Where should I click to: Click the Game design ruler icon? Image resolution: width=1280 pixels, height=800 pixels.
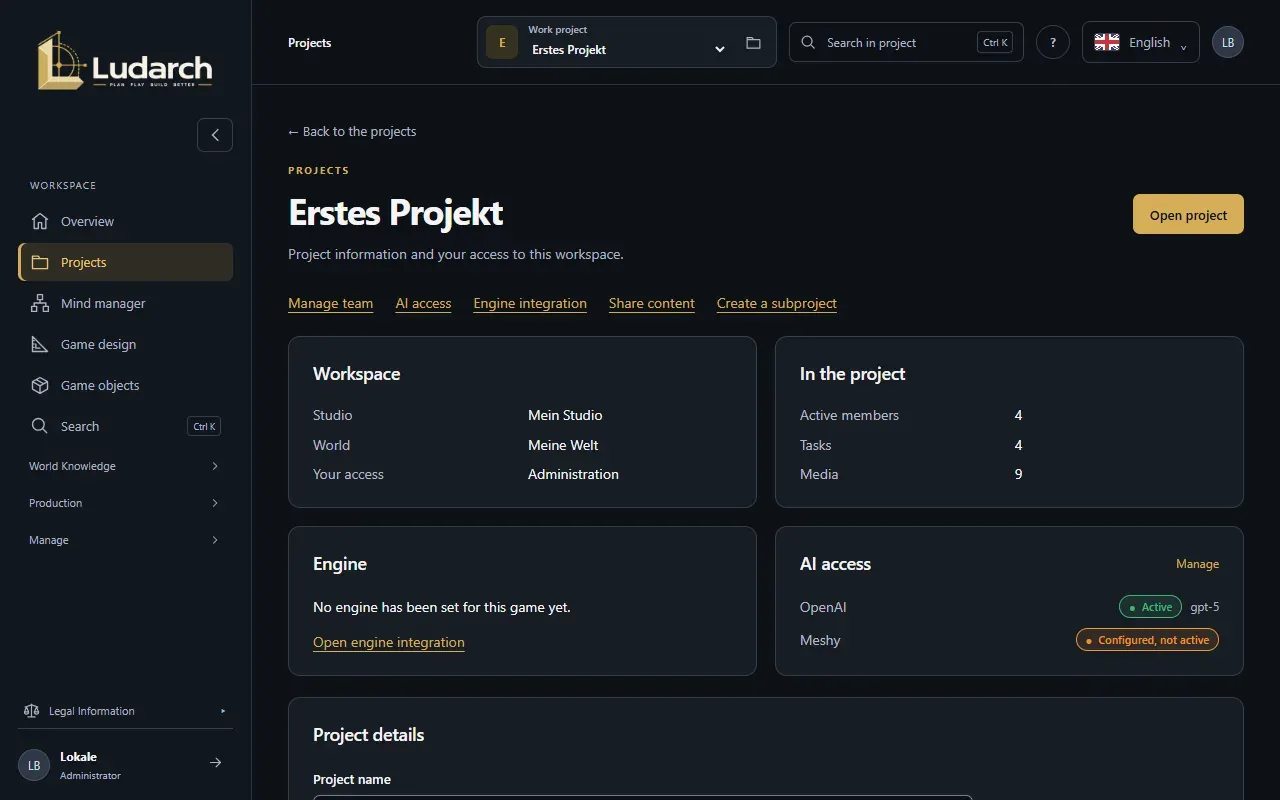(x=40, y=344)
